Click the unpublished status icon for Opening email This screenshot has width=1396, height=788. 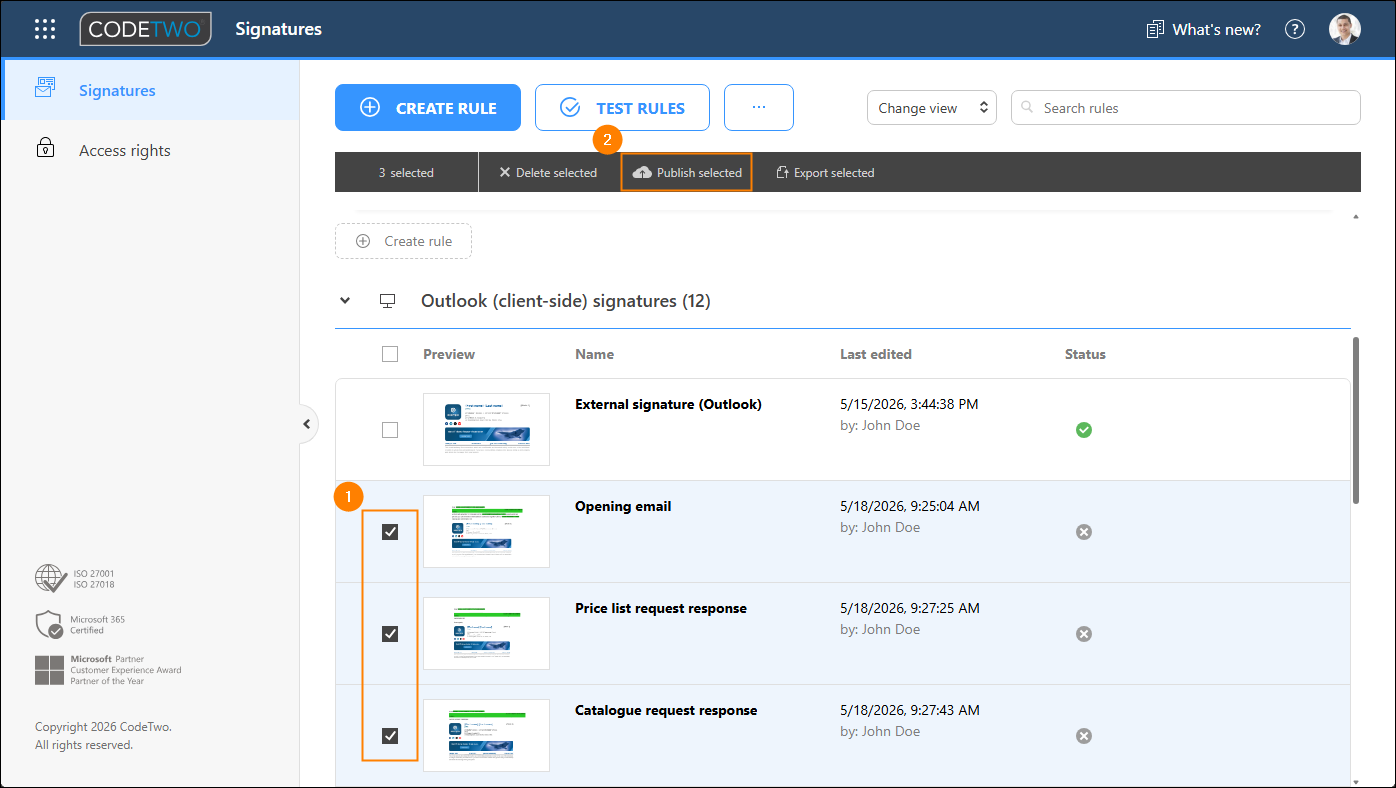pos(1083,532)
